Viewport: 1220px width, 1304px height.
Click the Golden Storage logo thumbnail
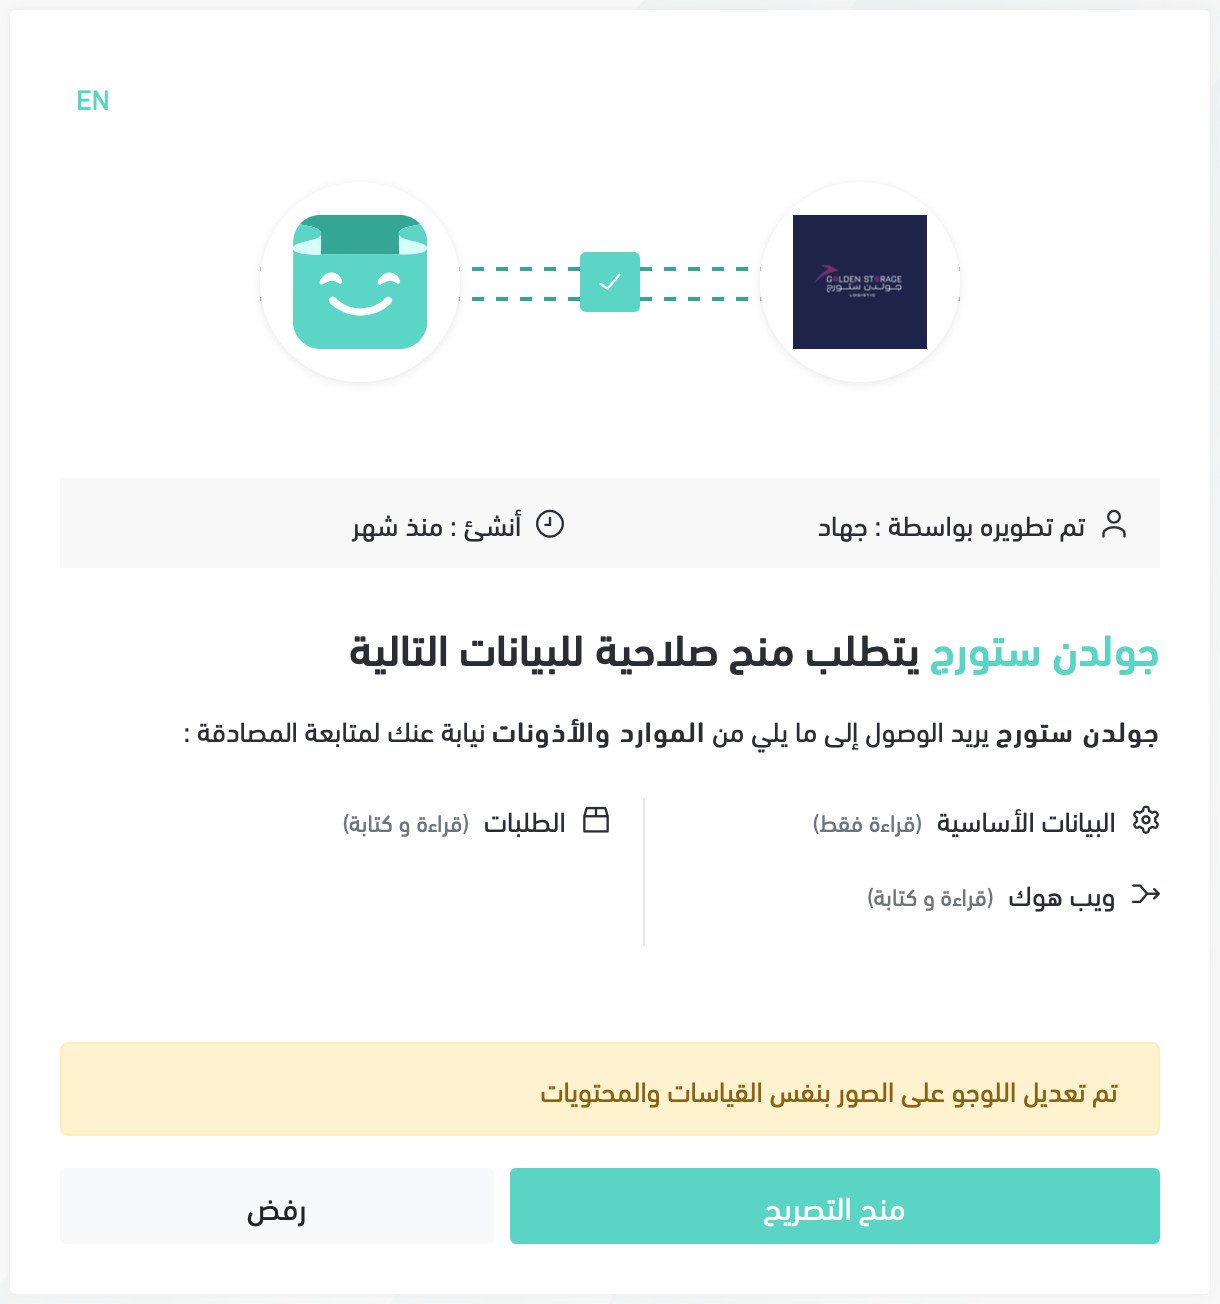(x=860, y=282)
